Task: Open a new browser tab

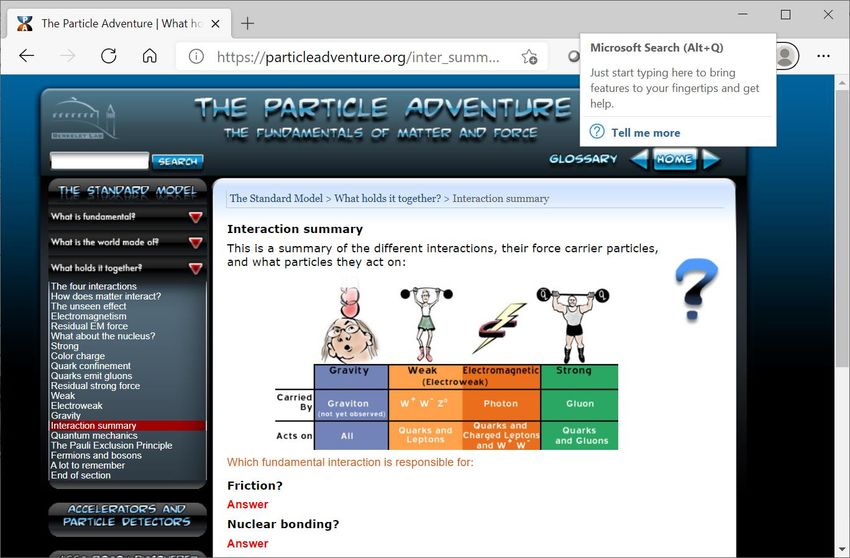Action: pyautogui.click(x=247, y=23)
